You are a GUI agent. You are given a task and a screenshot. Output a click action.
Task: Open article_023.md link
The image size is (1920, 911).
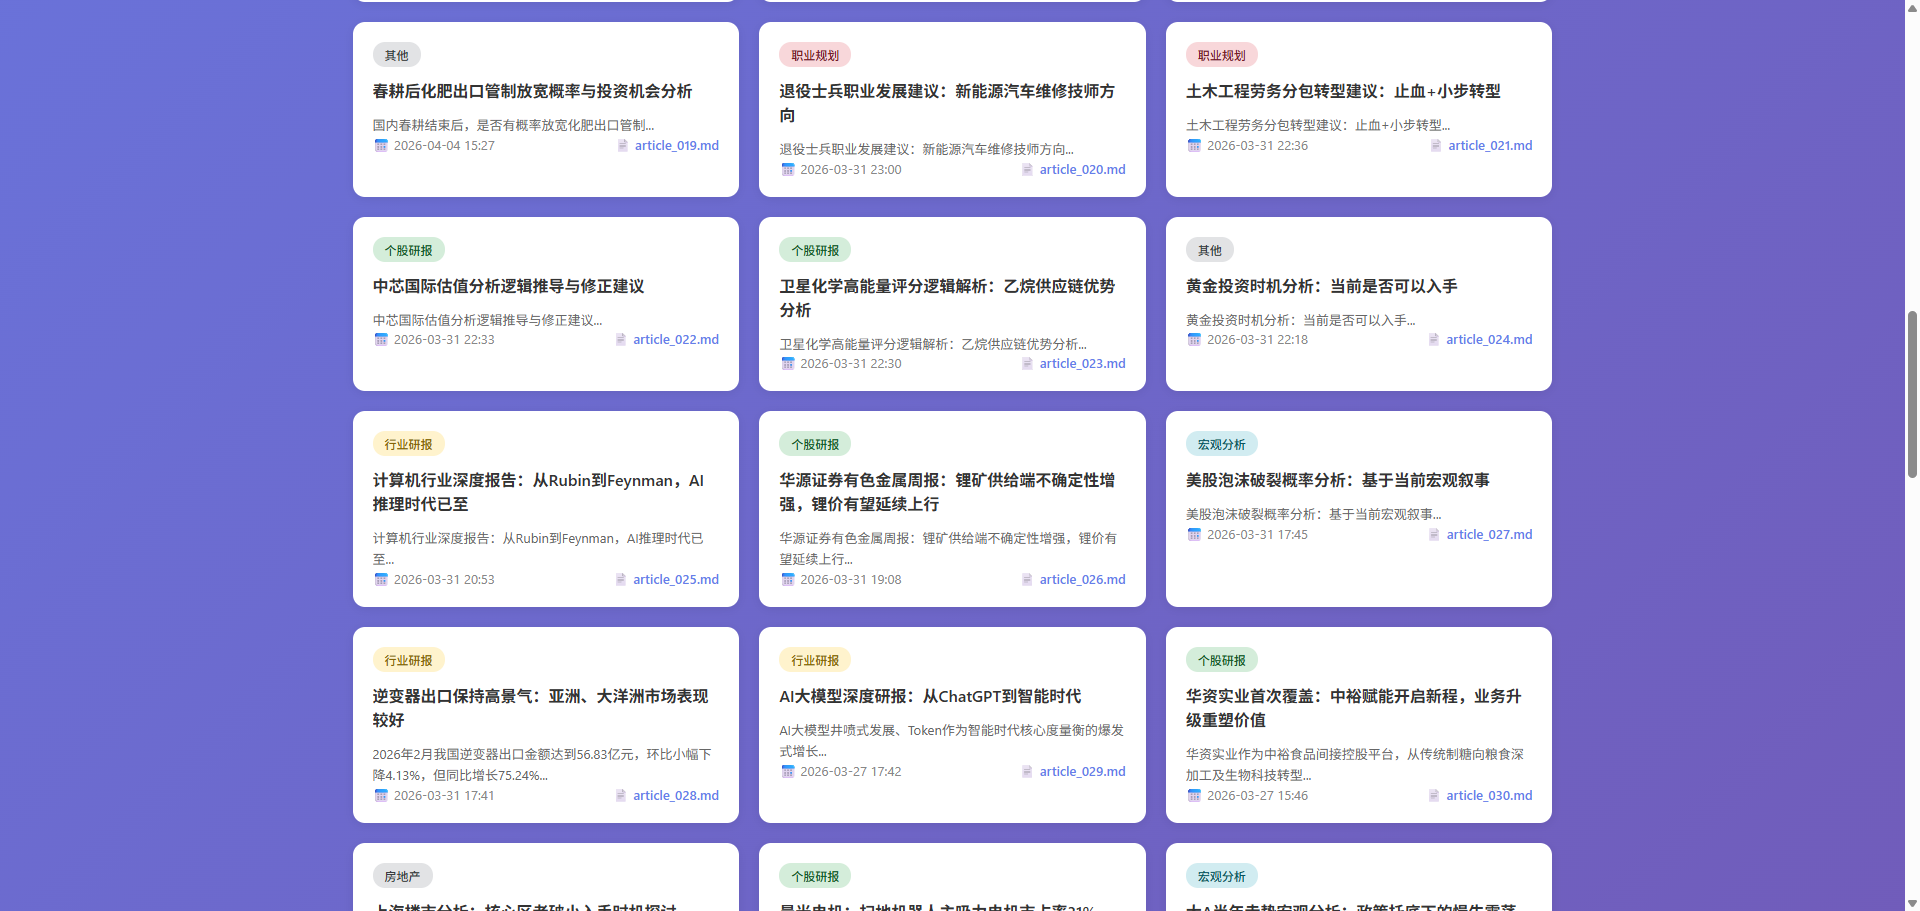pyautogui.click(x=1083, y=364)
